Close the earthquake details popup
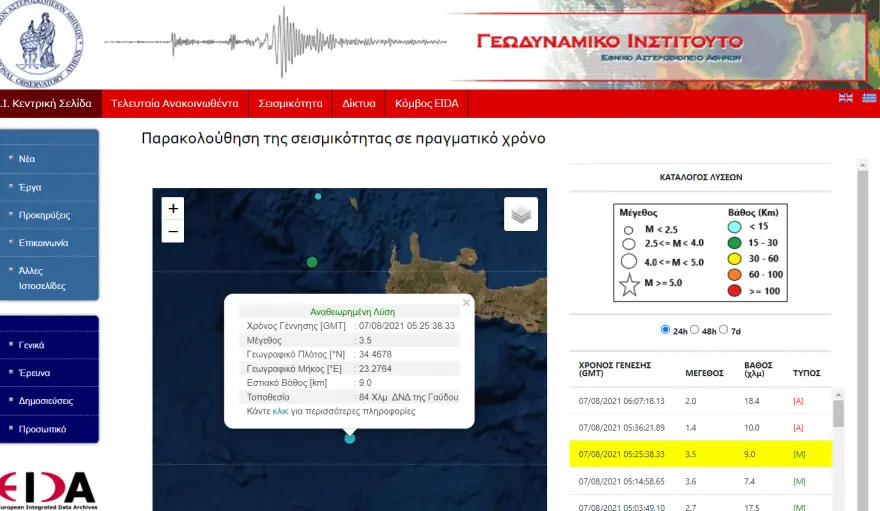Screen dimensions: 880x511 (466, 303)
